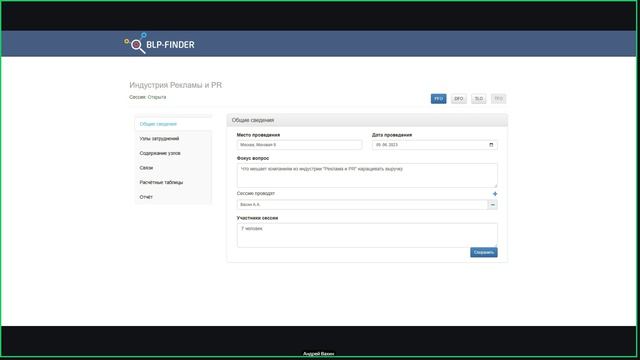
Task: Select the blue highlighted stage button
Action: coord(438,99)
